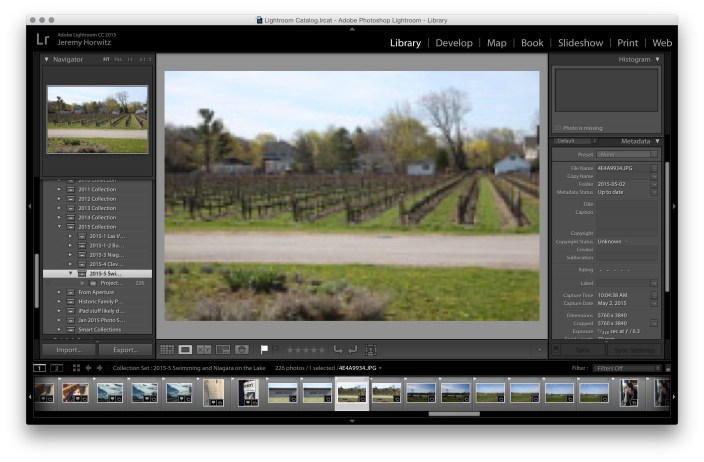Open the Slideshow module

(x=580, y=43)
